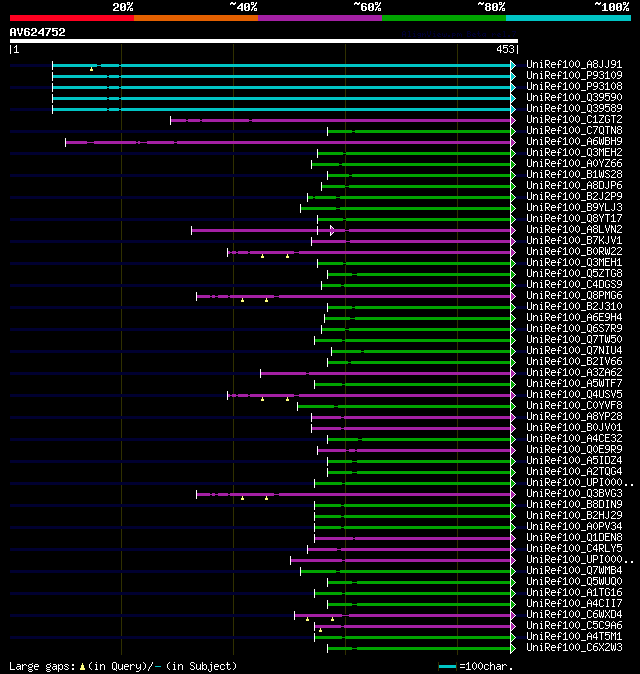
Task: Select hit UniRef100_A8JJ91
Action: point(574,64)
